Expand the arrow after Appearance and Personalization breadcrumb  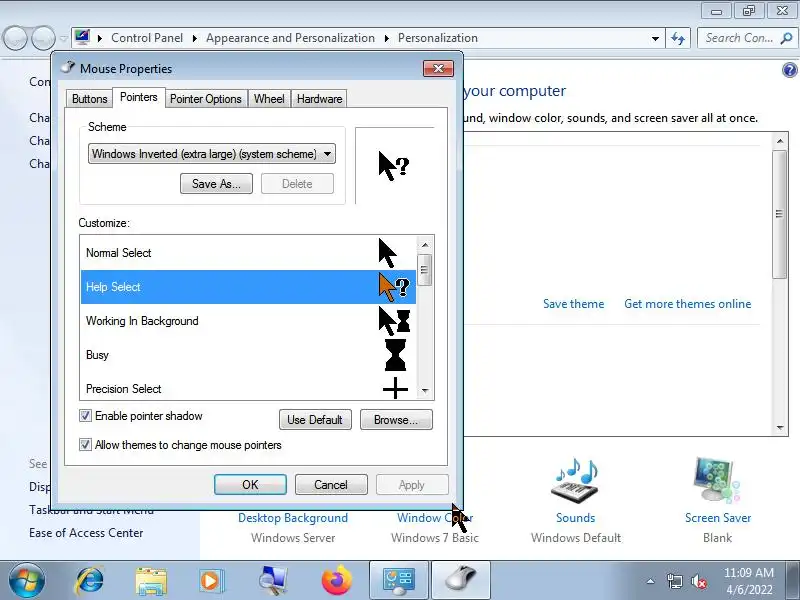coord(386,38)
